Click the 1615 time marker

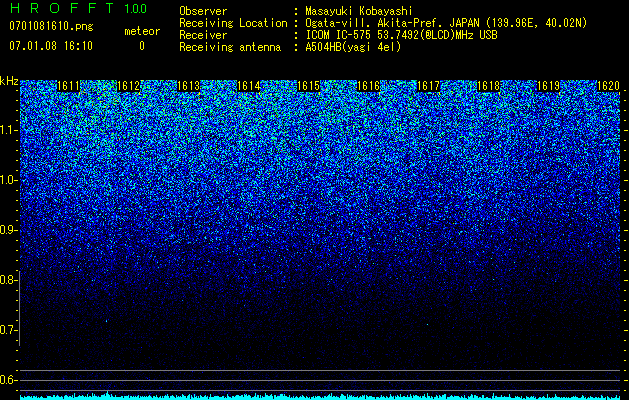pos(308,86)
